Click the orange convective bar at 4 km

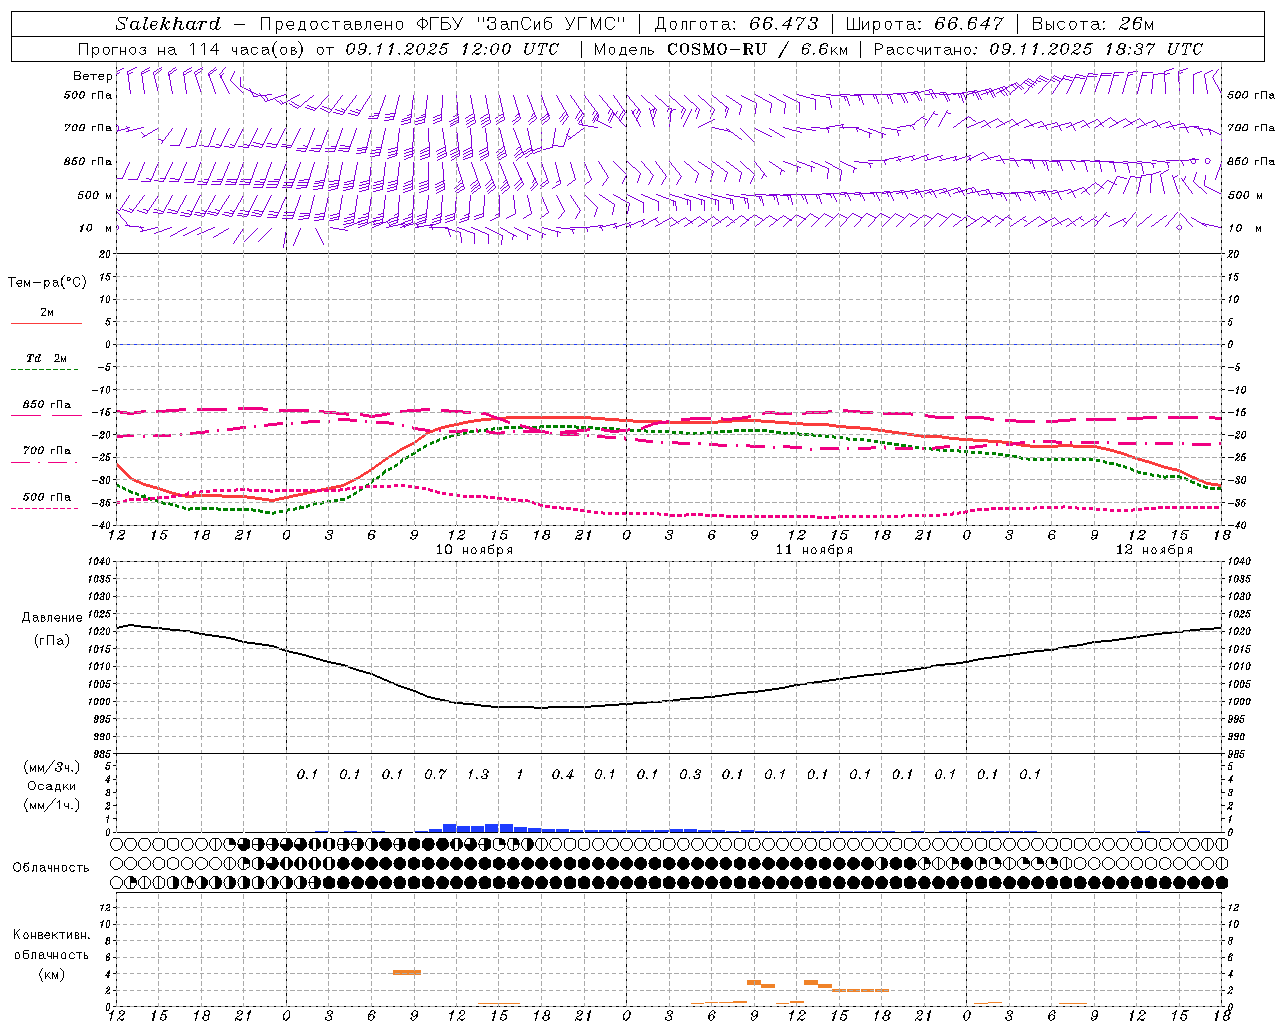point(407,972)
